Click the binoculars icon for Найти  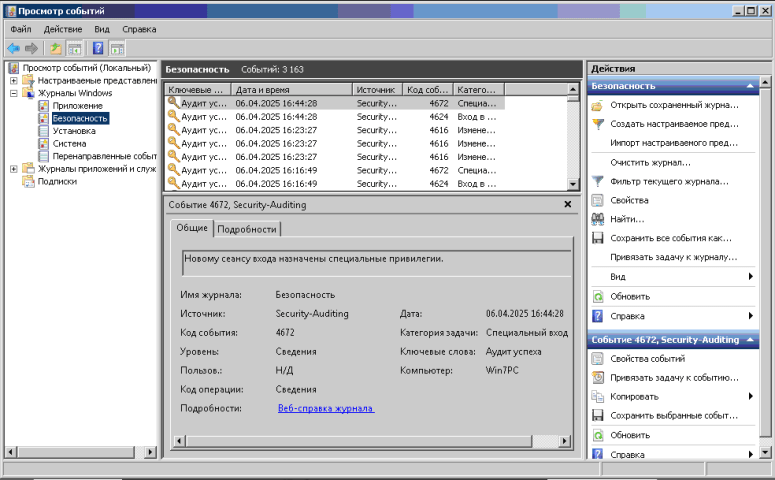coord(598,219)
